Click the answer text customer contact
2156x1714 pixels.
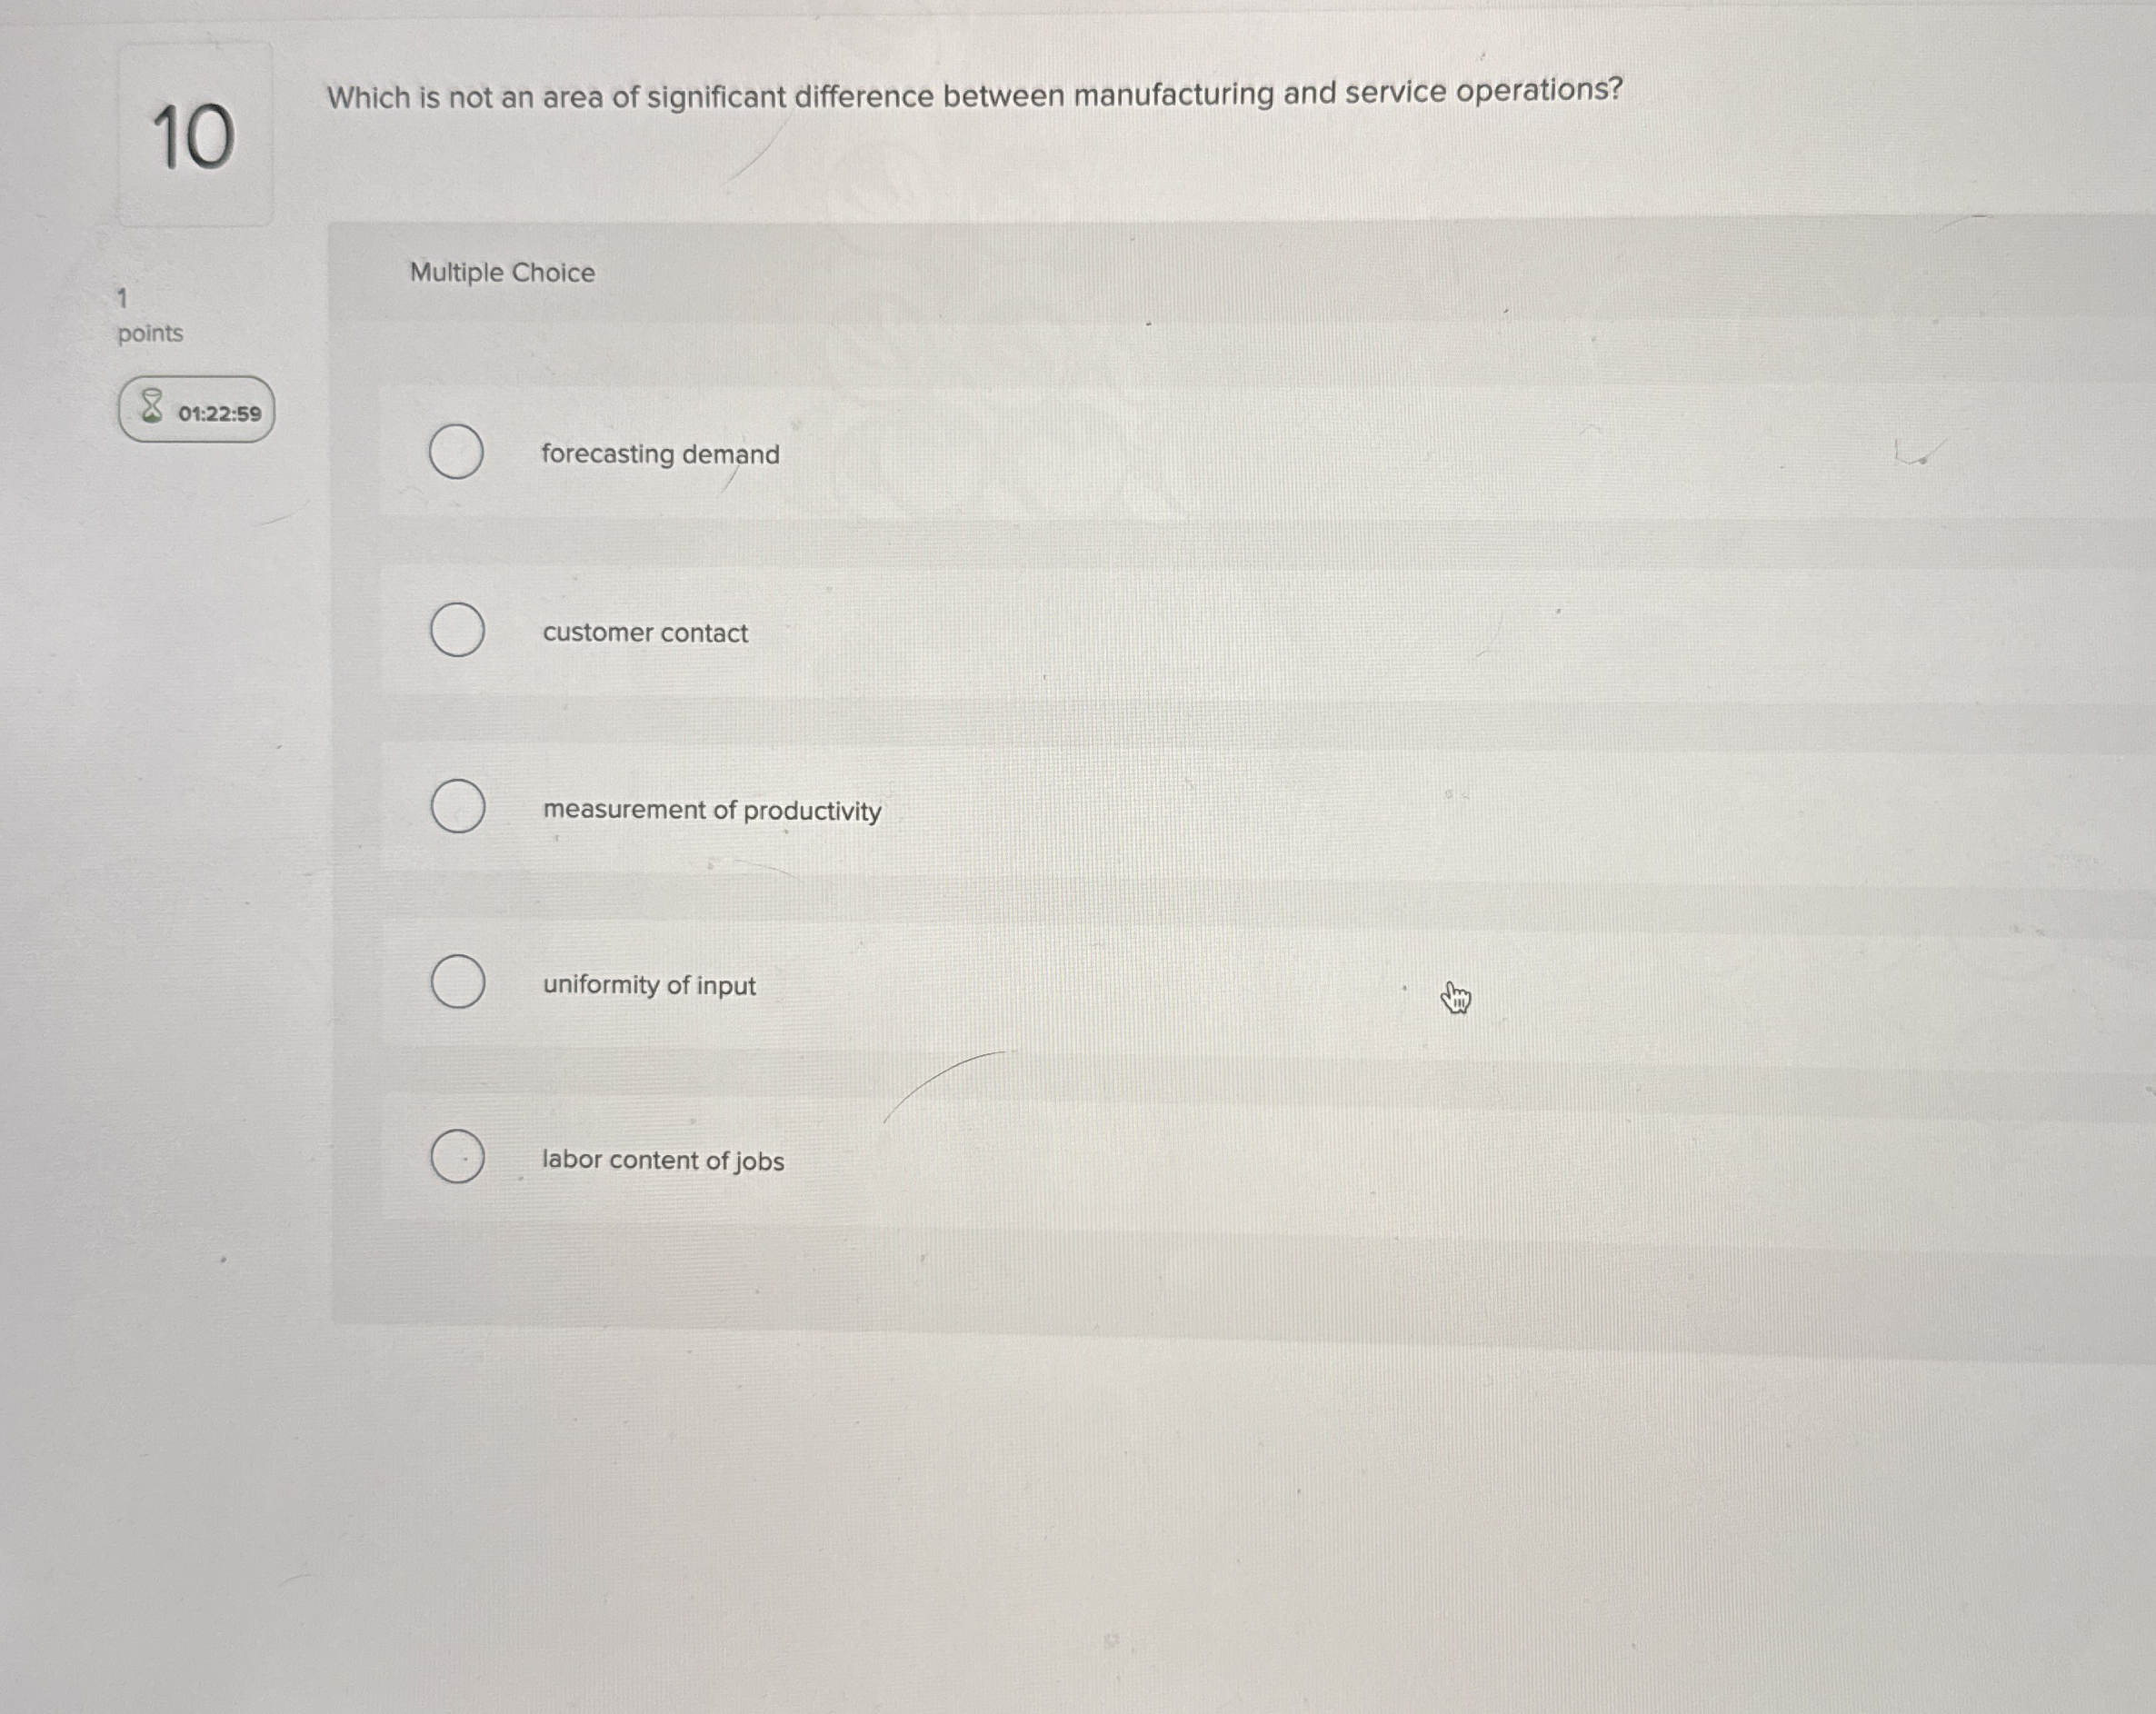645,632
